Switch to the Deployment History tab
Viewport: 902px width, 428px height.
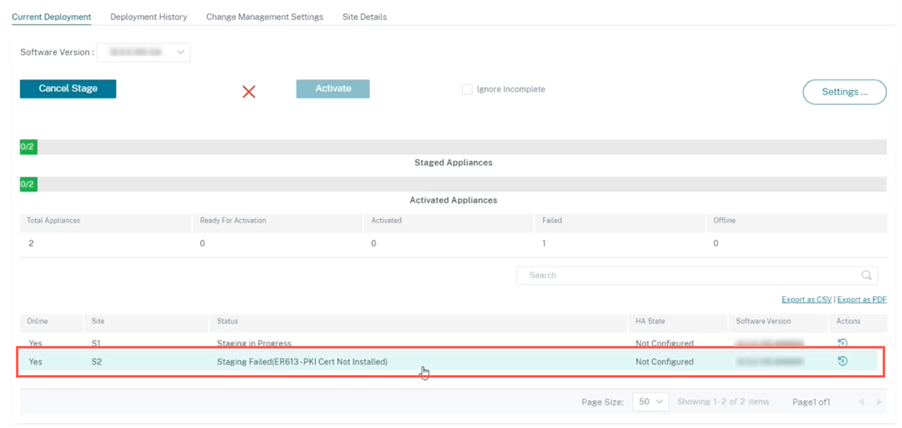click(x=148, y=17)
